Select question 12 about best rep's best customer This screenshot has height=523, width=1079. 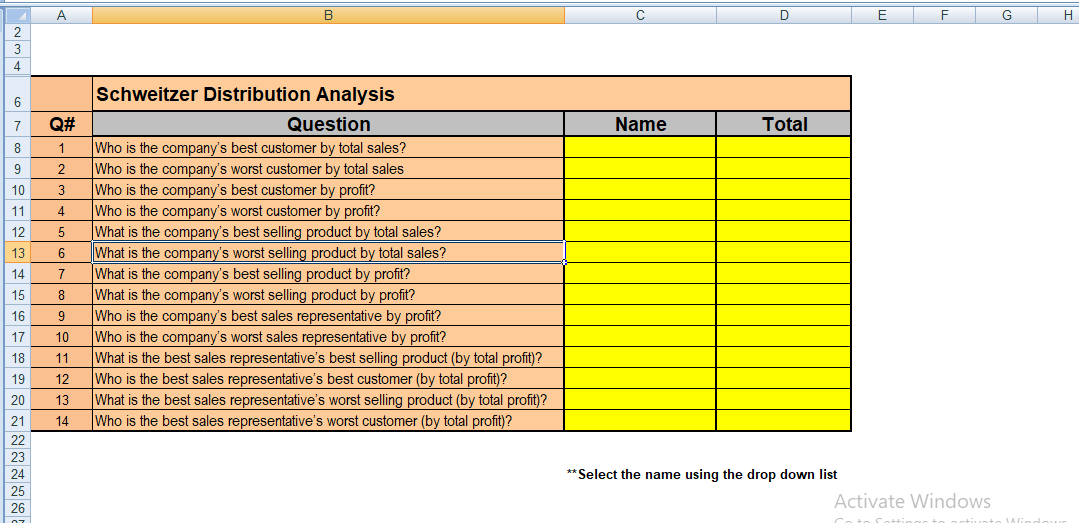pyautogui.click(x=328, y=378)
